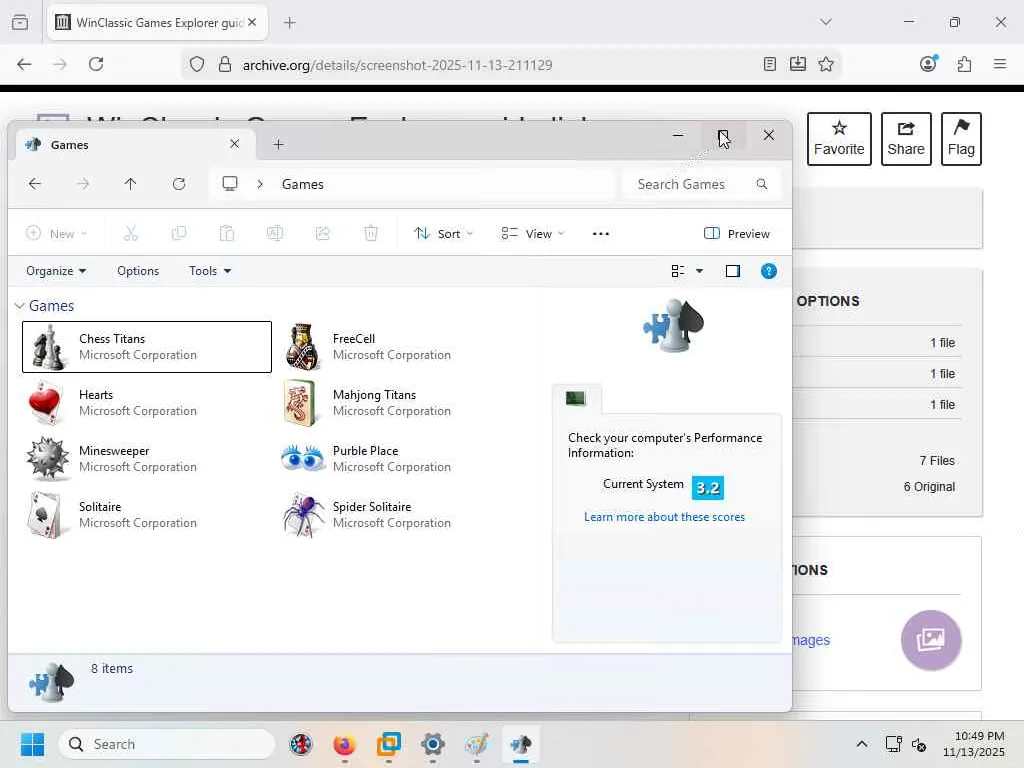Open Purble Place game icon
1024x768 pixels.
(302, 458)
